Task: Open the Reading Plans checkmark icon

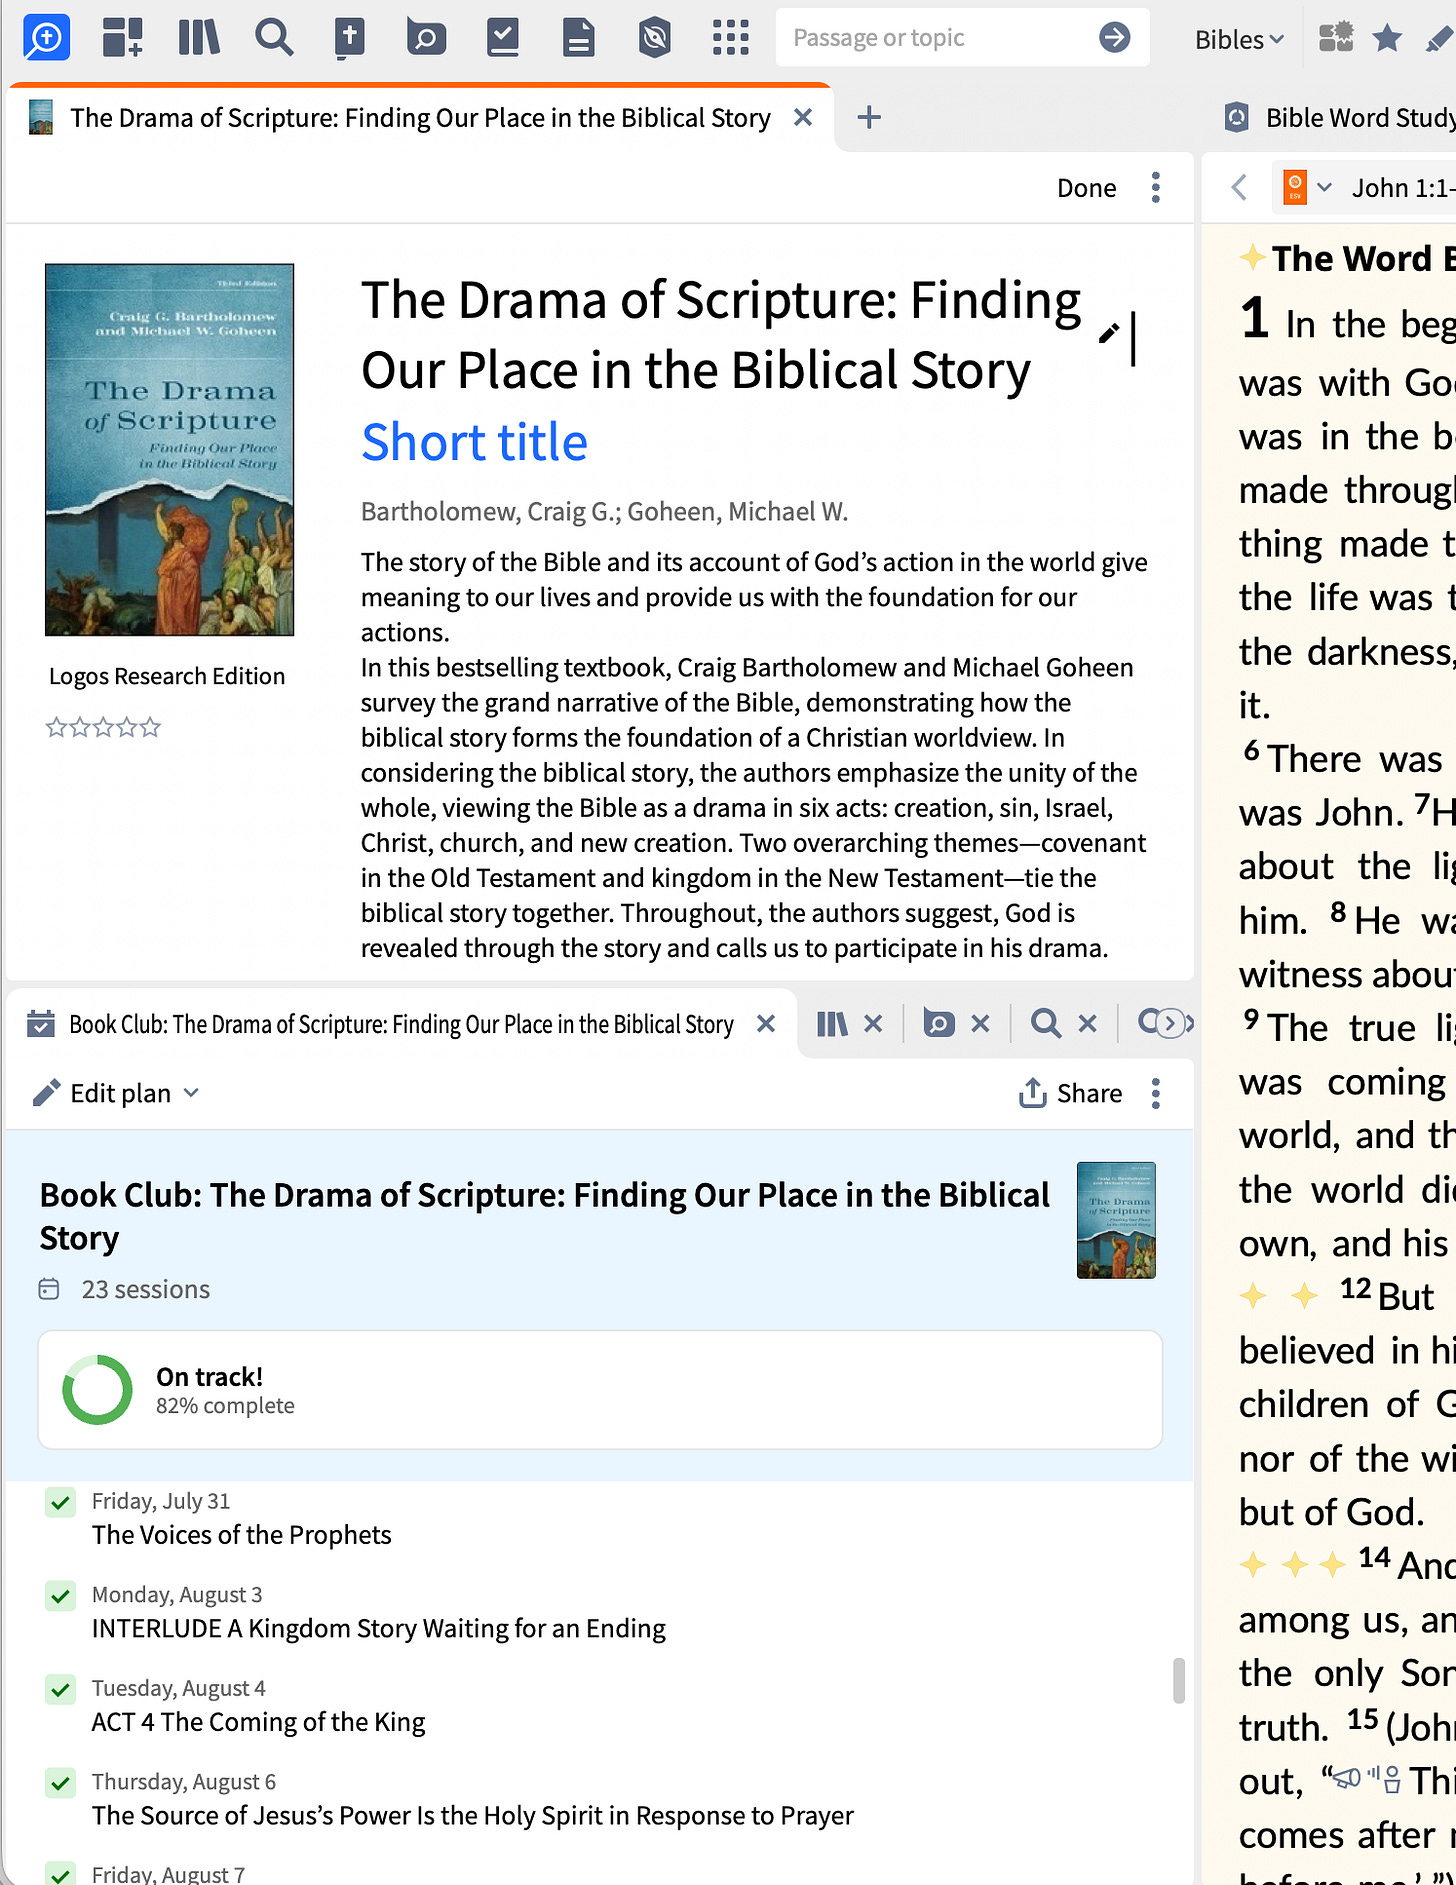Action: (x=502, y=38)
